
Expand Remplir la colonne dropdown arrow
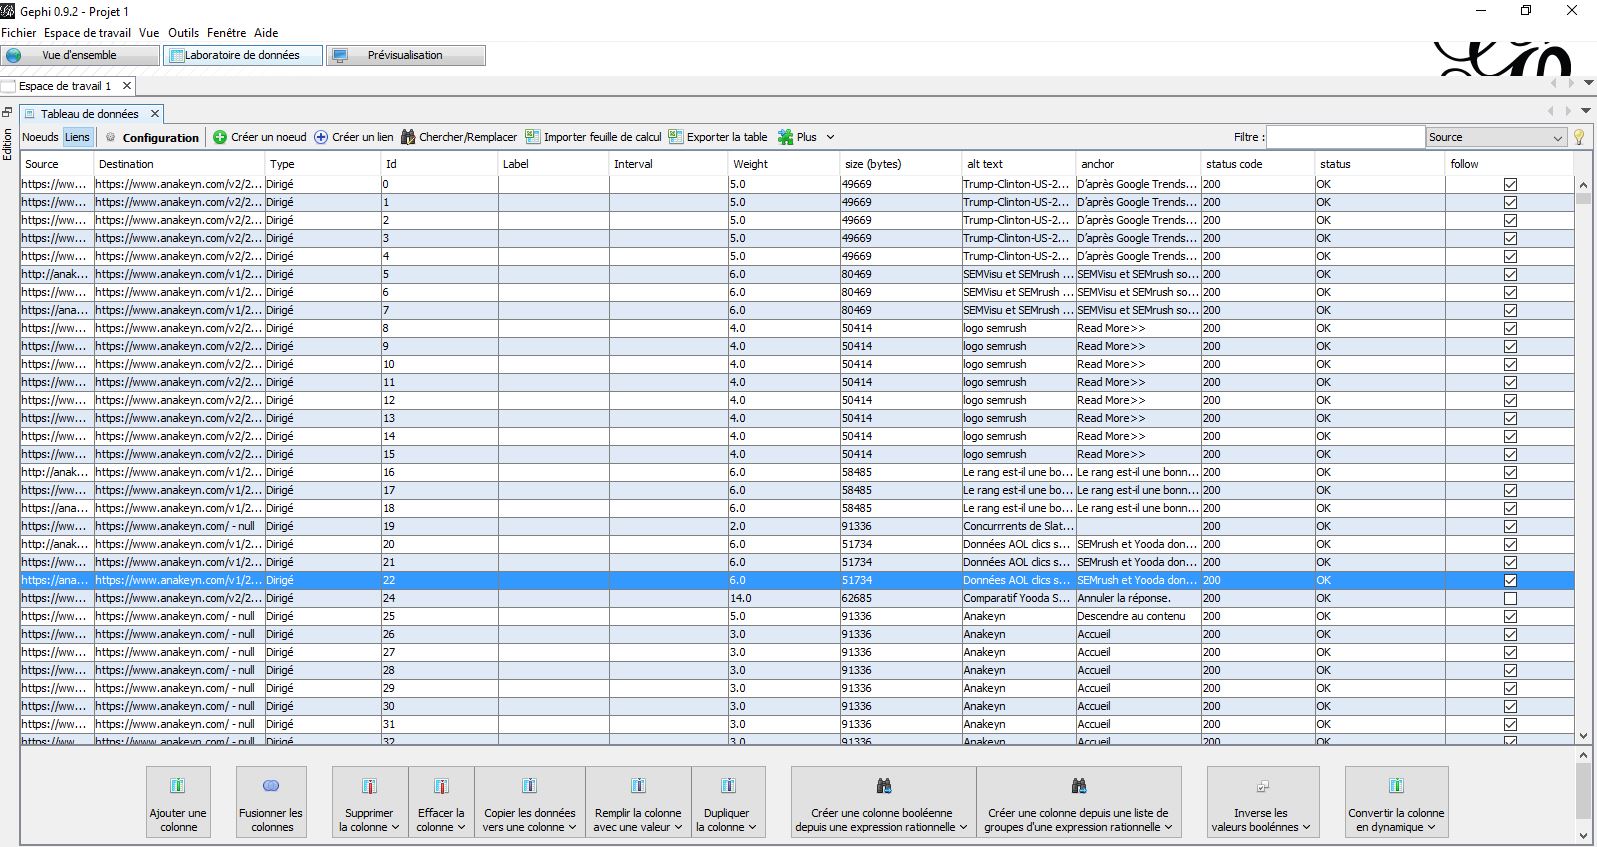pyautogui.click(x=678, y=827)
